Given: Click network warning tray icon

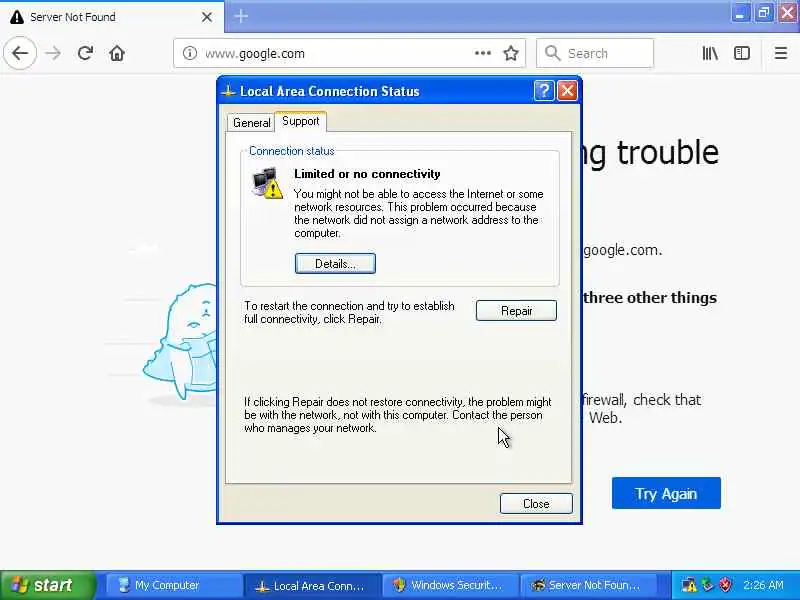Looking at the screenshot, I should (x=689, y=585).
